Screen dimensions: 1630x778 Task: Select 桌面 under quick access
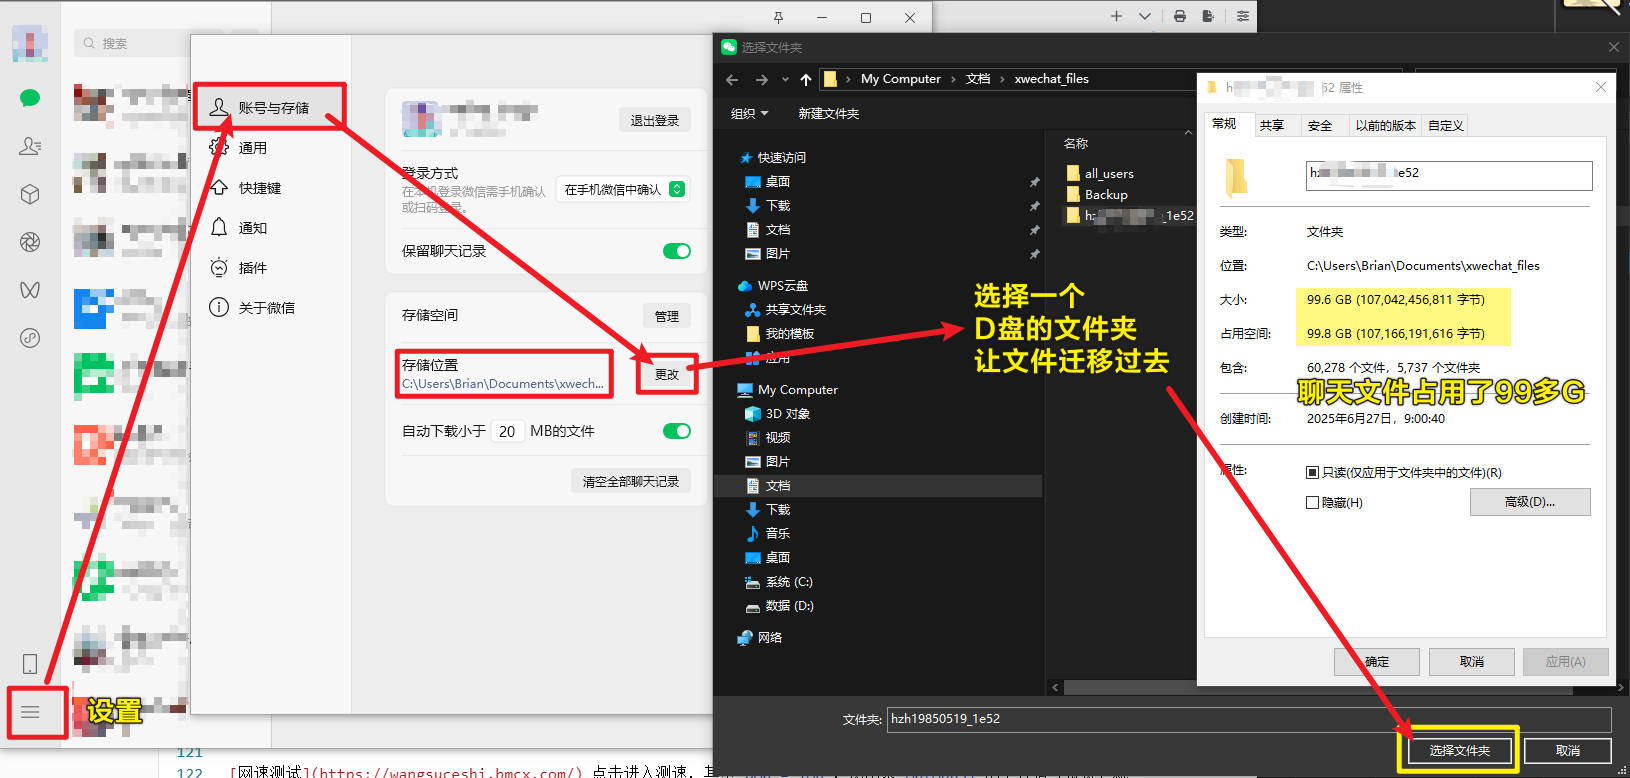click(778, 182)
